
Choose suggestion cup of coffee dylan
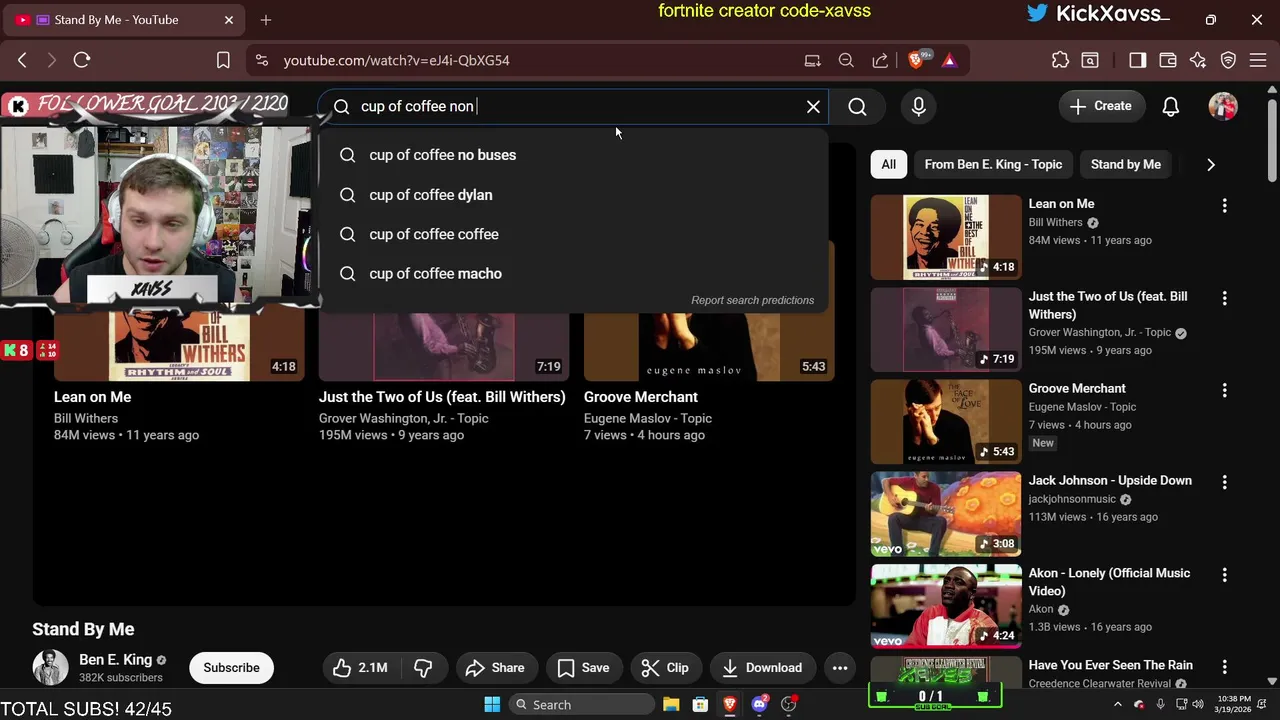tap(573, 195)
